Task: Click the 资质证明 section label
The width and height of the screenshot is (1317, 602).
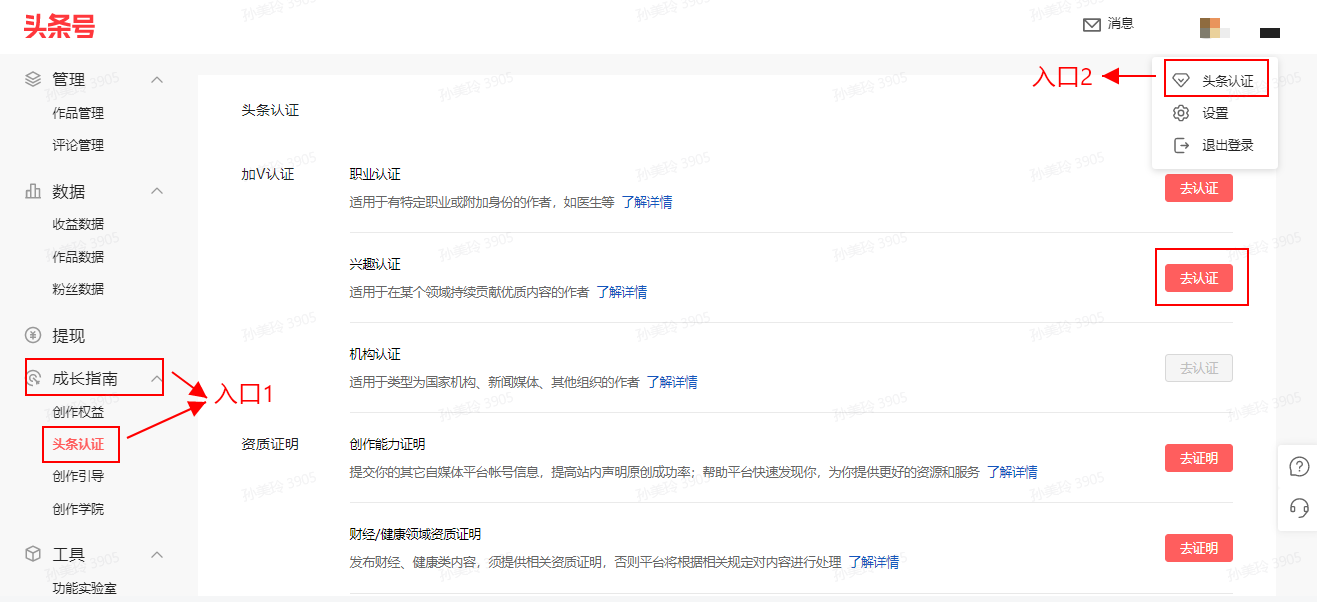Action: (x=270, y=444)
